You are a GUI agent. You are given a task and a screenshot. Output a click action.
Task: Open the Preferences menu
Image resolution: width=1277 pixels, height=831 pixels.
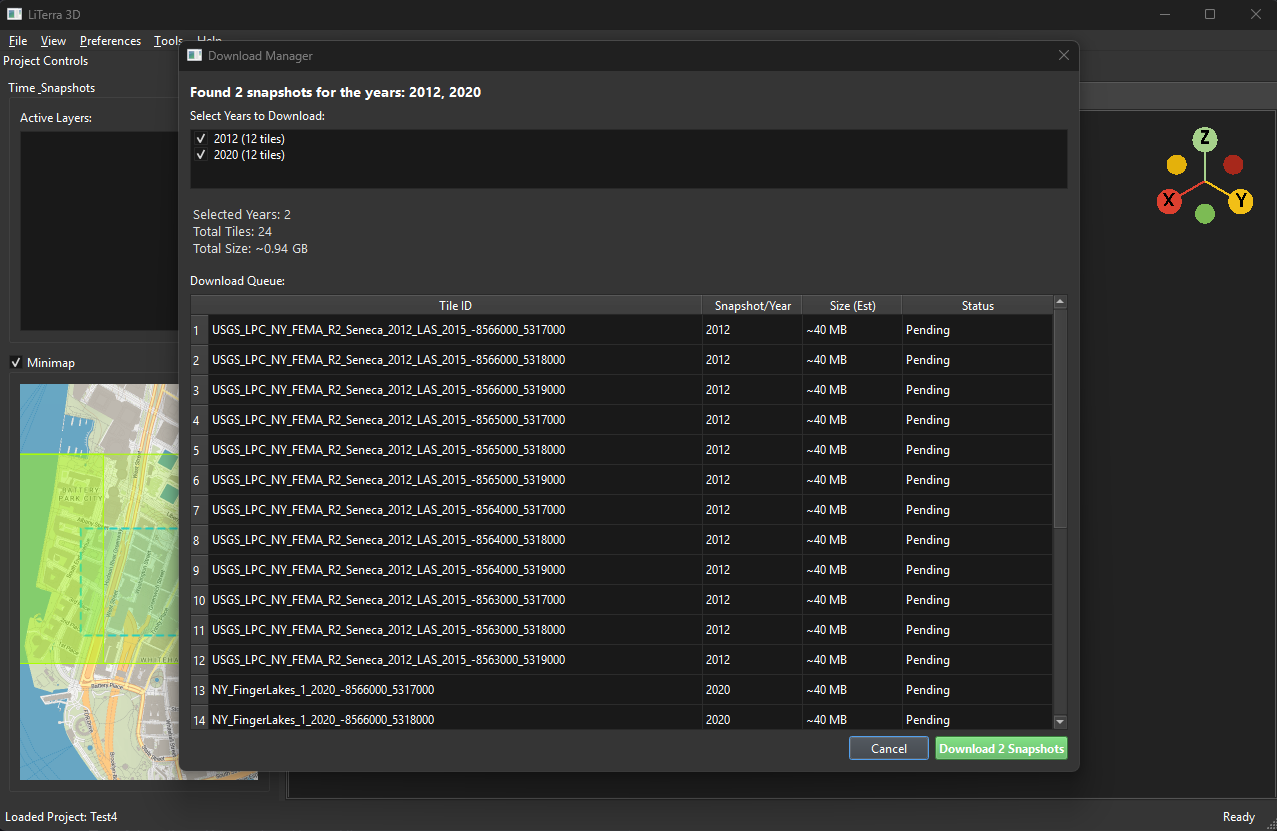click(x=110, y=41)
